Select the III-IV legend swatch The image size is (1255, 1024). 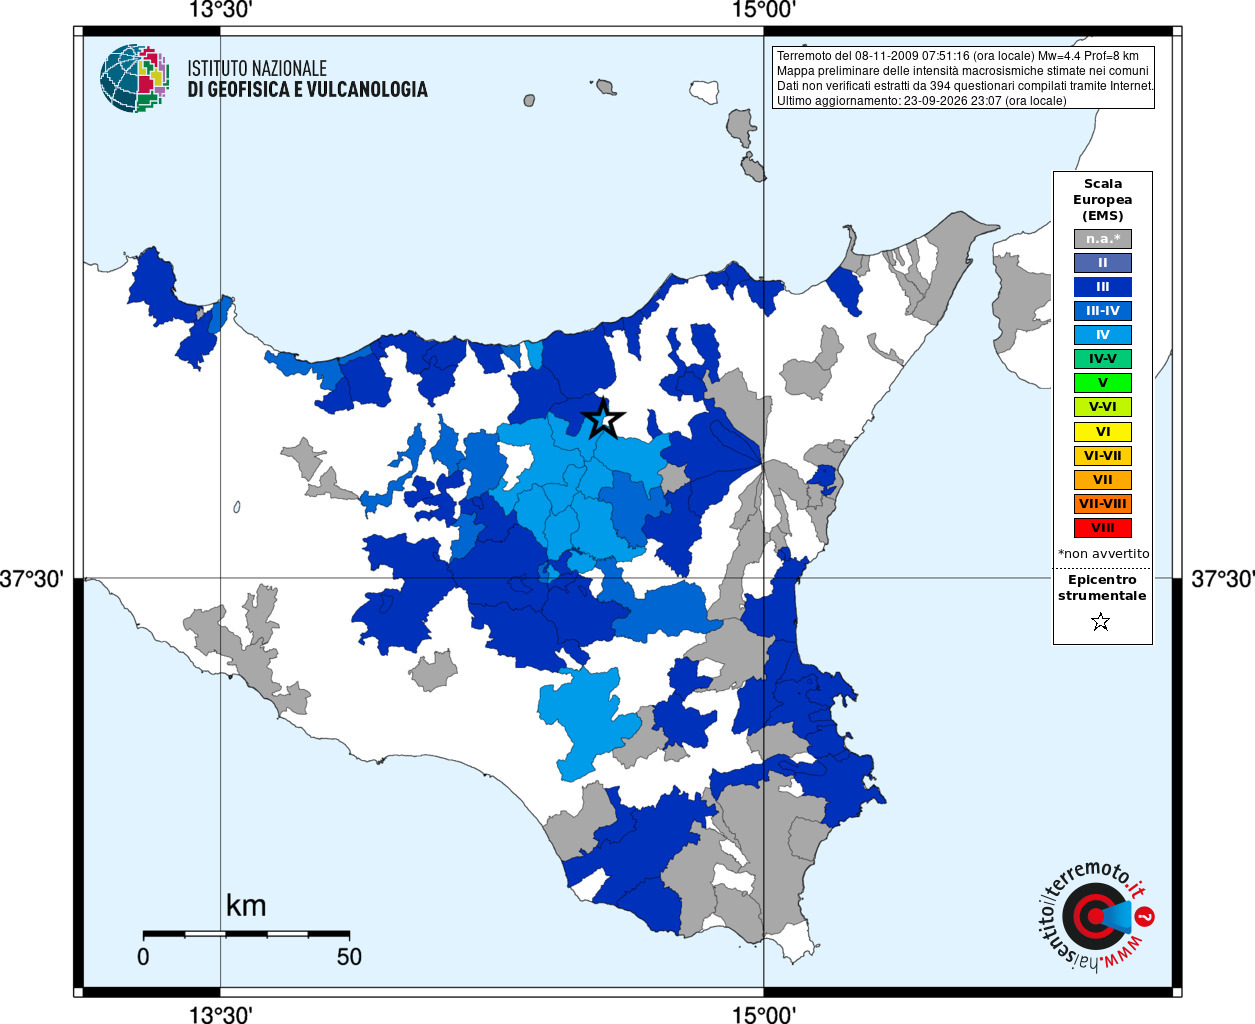pyautogui.click(x=1103, y=311)
